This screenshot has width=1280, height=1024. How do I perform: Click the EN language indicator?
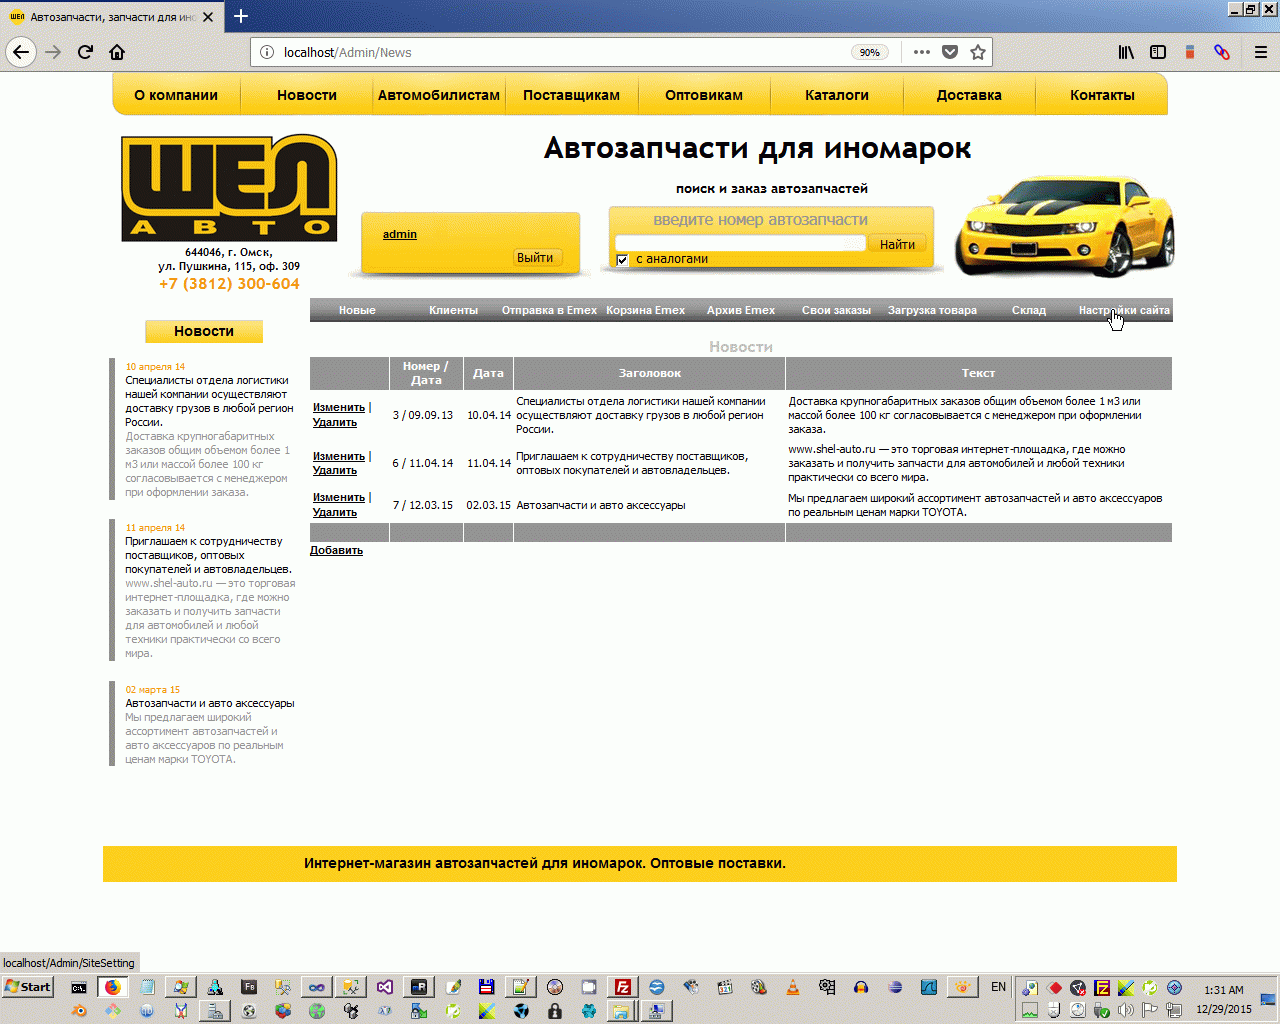(998, 987)
